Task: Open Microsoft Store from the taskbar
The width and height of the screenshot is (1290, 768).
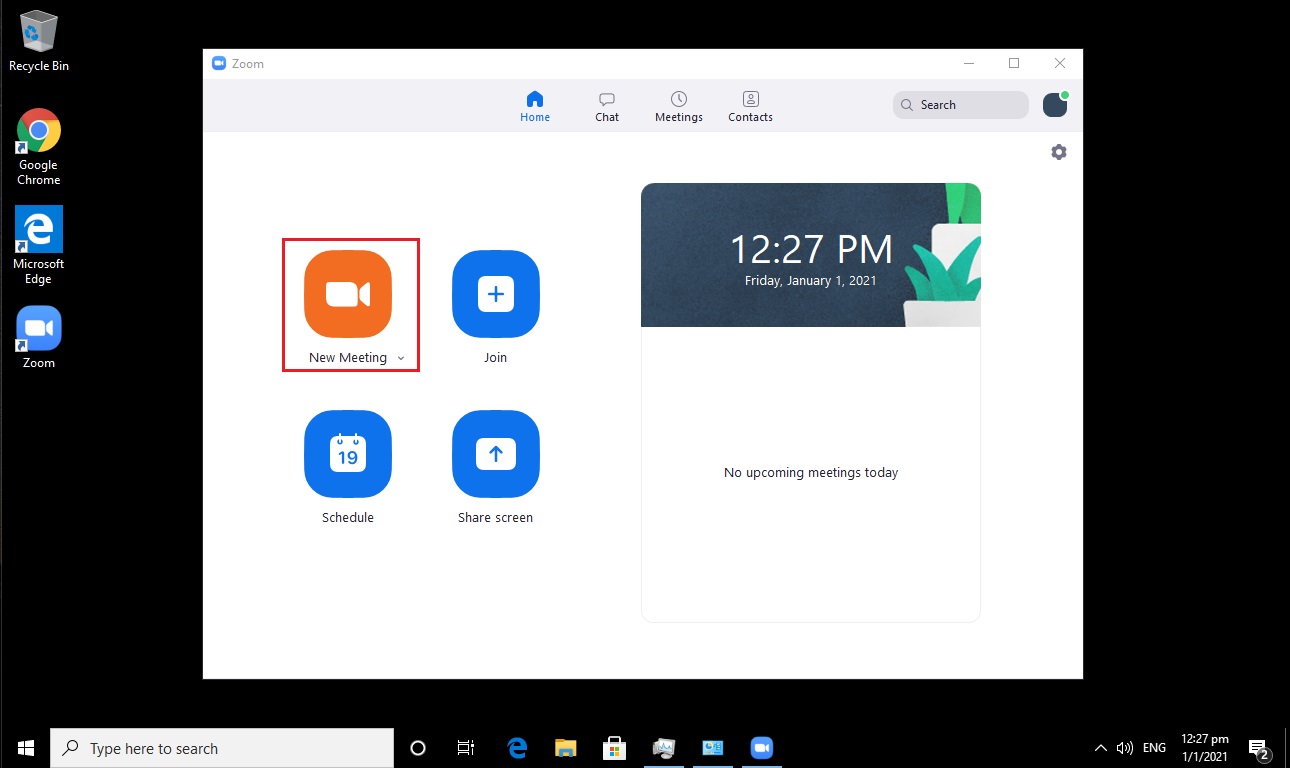Action: point(614,748)
